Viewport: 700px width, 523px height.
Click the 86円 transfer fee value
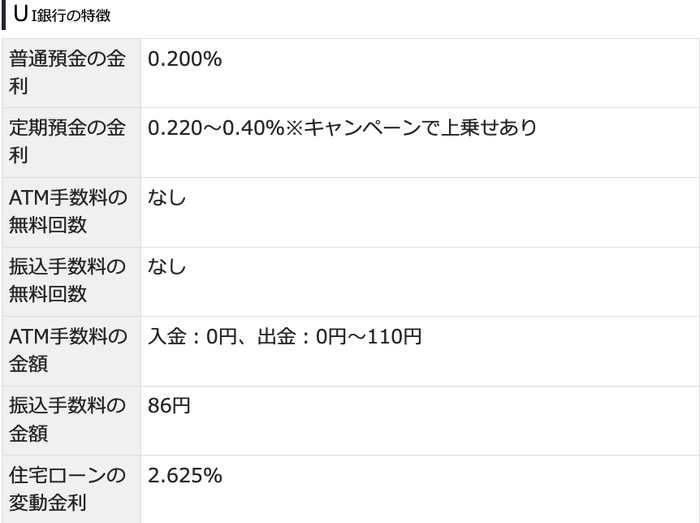(x=169, y=407)
